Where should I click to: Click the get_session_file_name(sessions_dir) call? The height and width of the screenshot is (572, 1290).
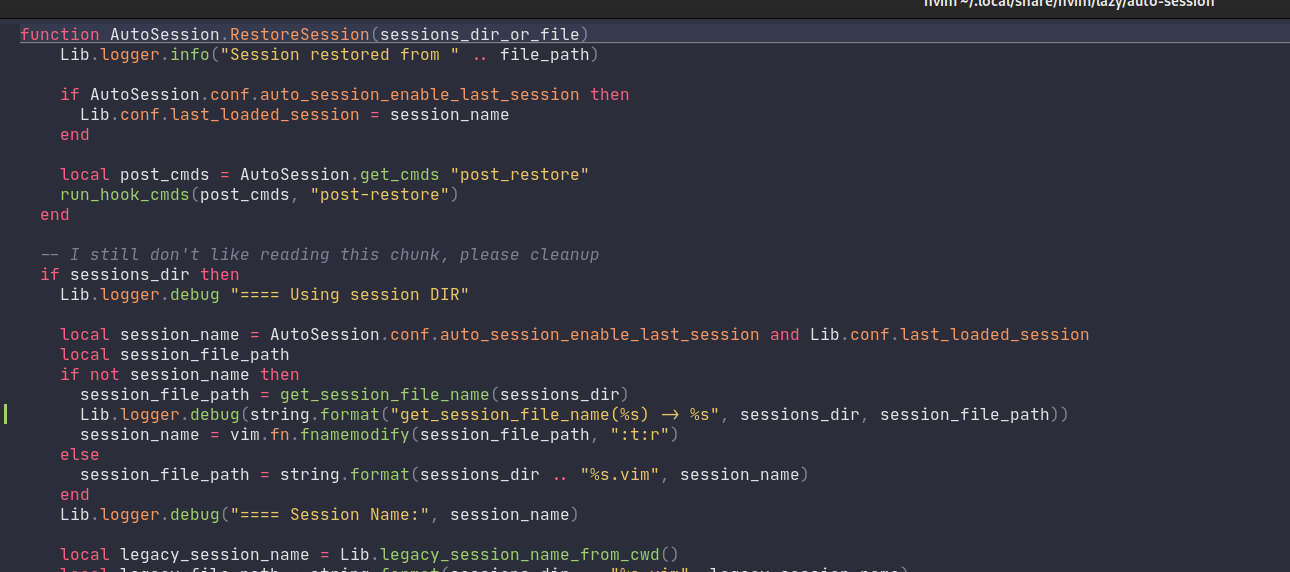click(455, 395)
